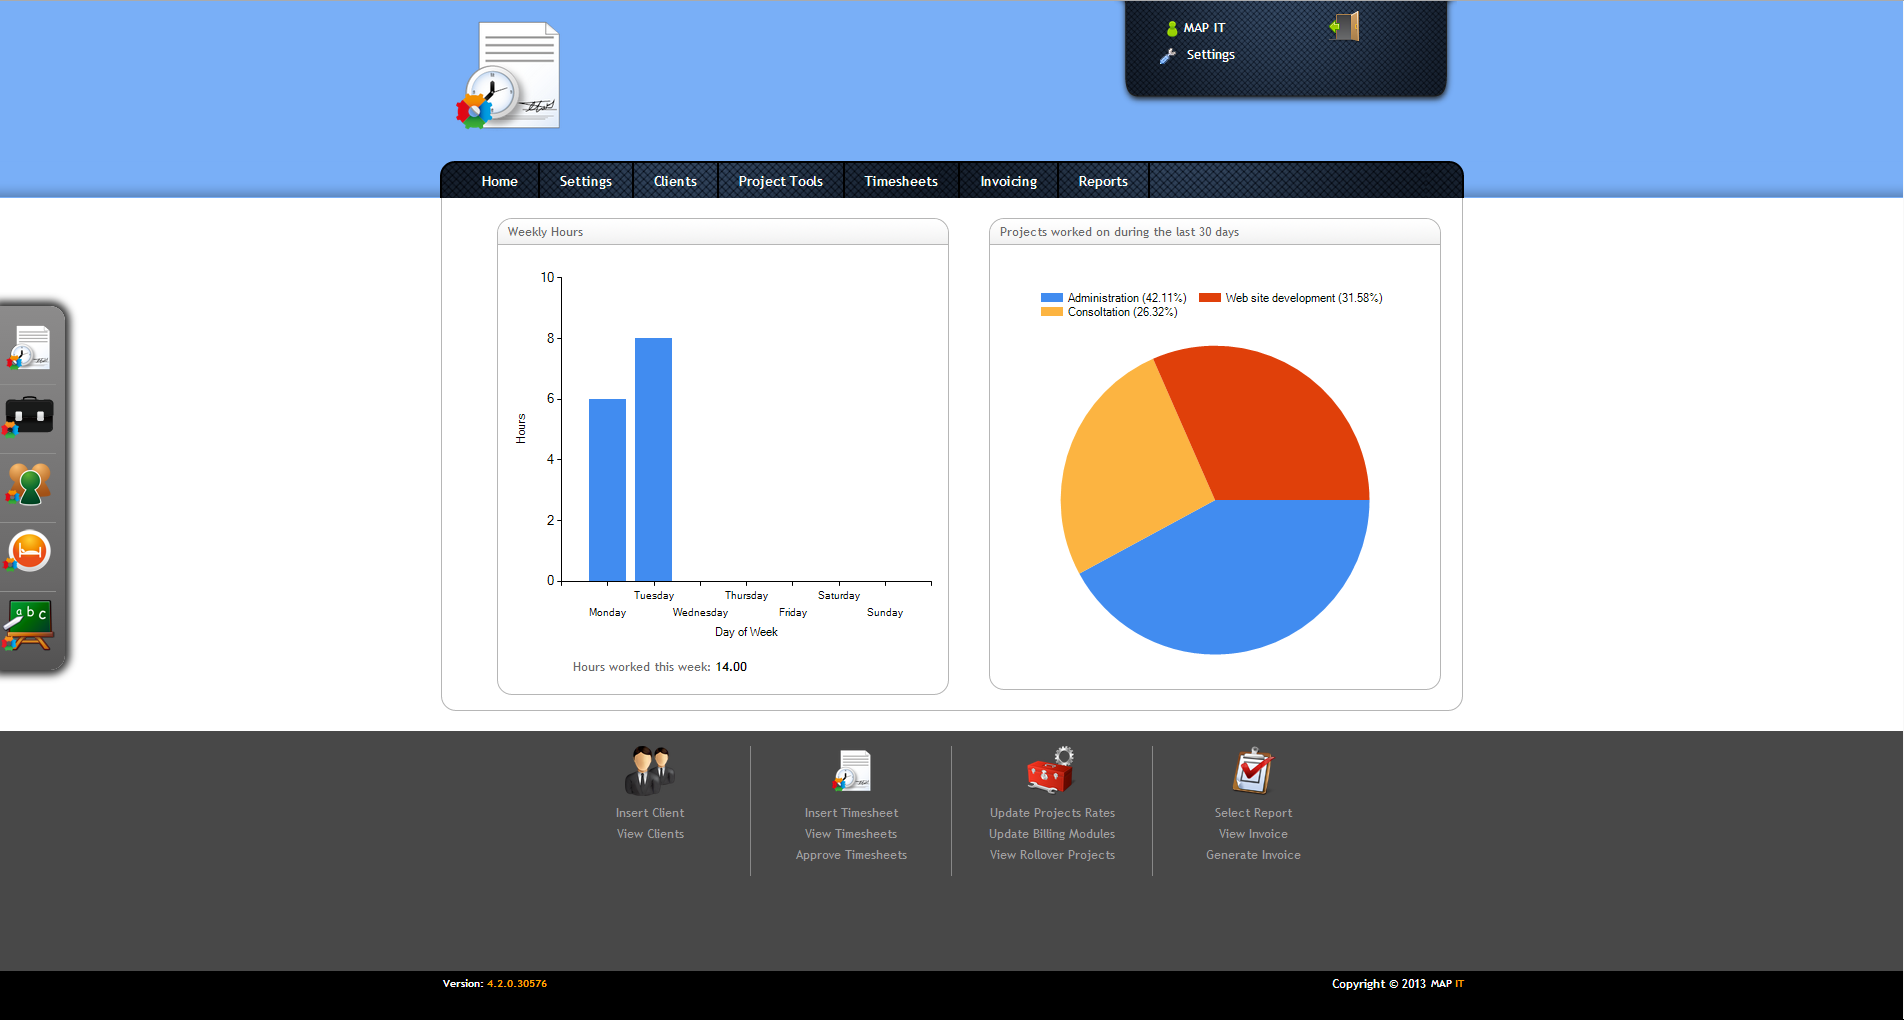
Task: Open the Reports menu
Action: [x=1103, y=181]
